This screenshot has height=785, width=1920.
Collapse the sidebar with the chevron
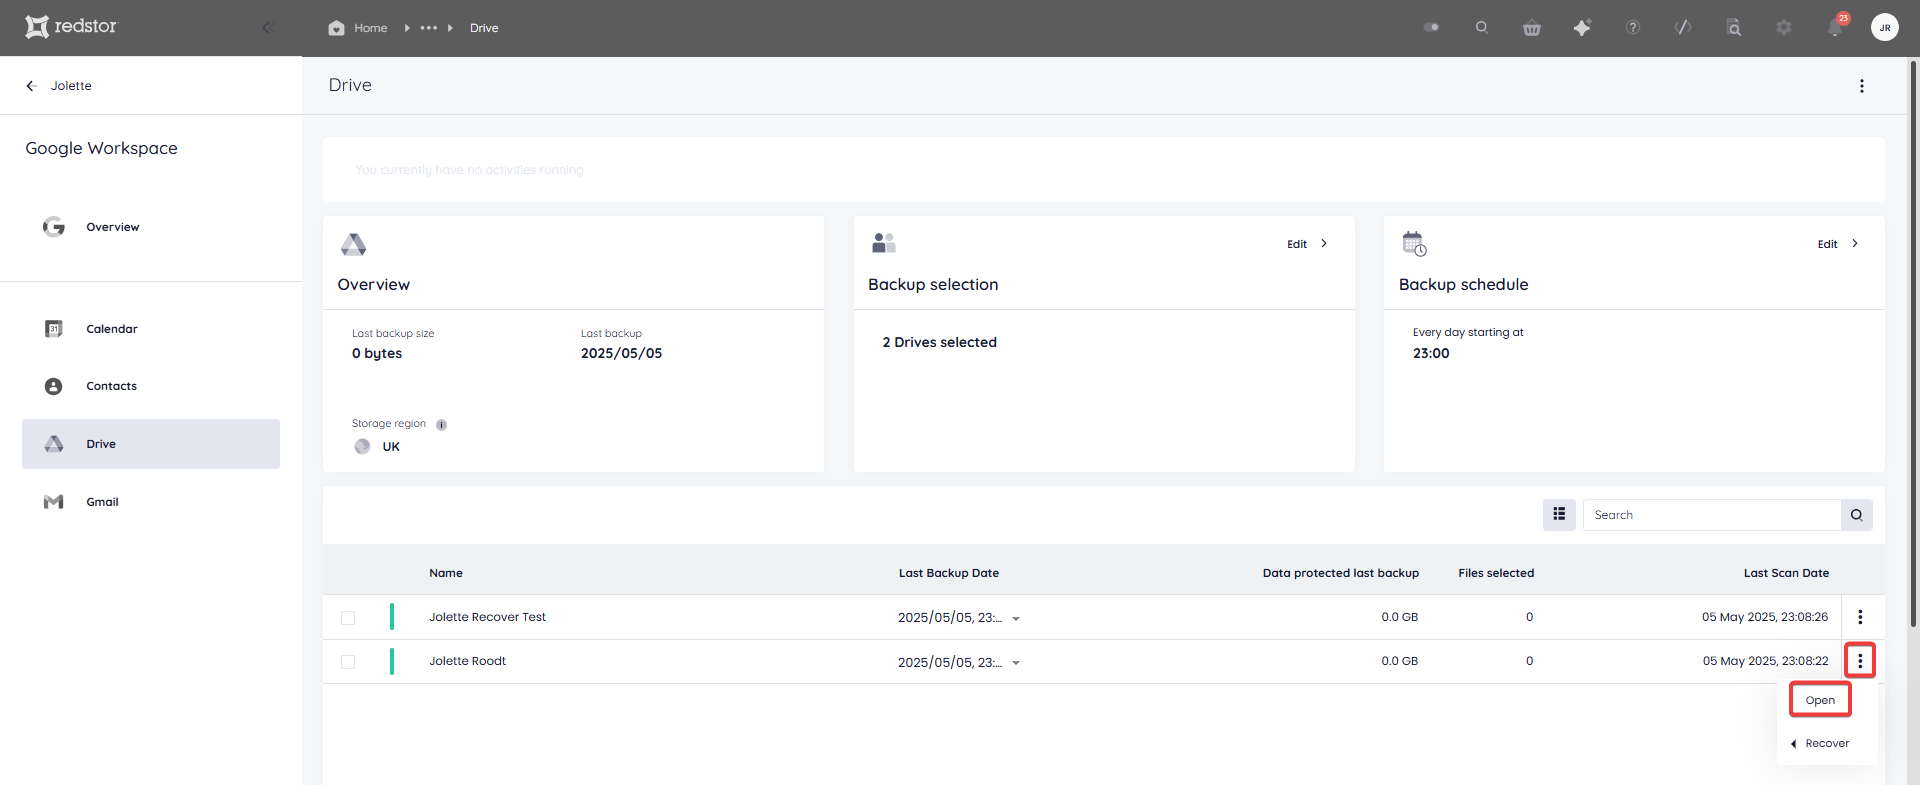[266, 27]
